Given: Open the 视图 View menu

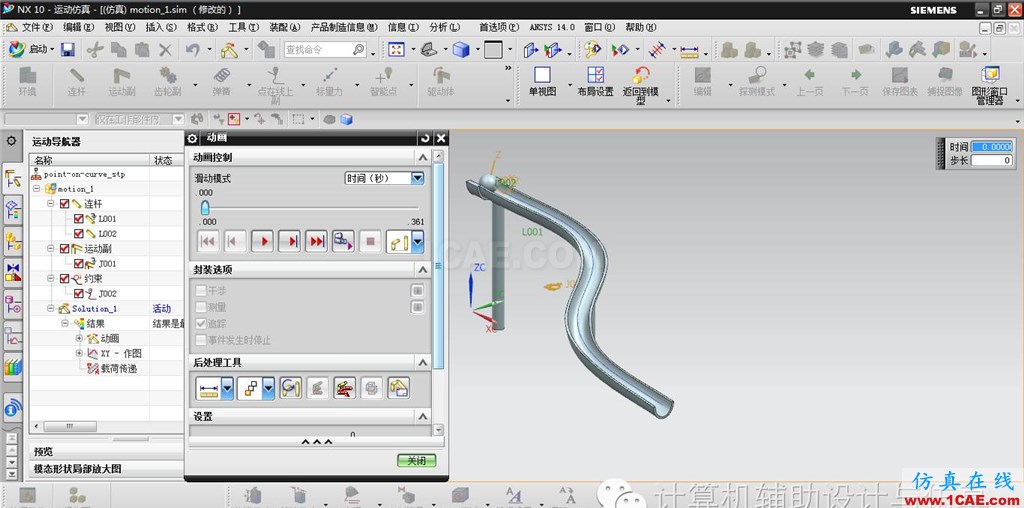Looking at the screenshot, I should tap(120, 27).
